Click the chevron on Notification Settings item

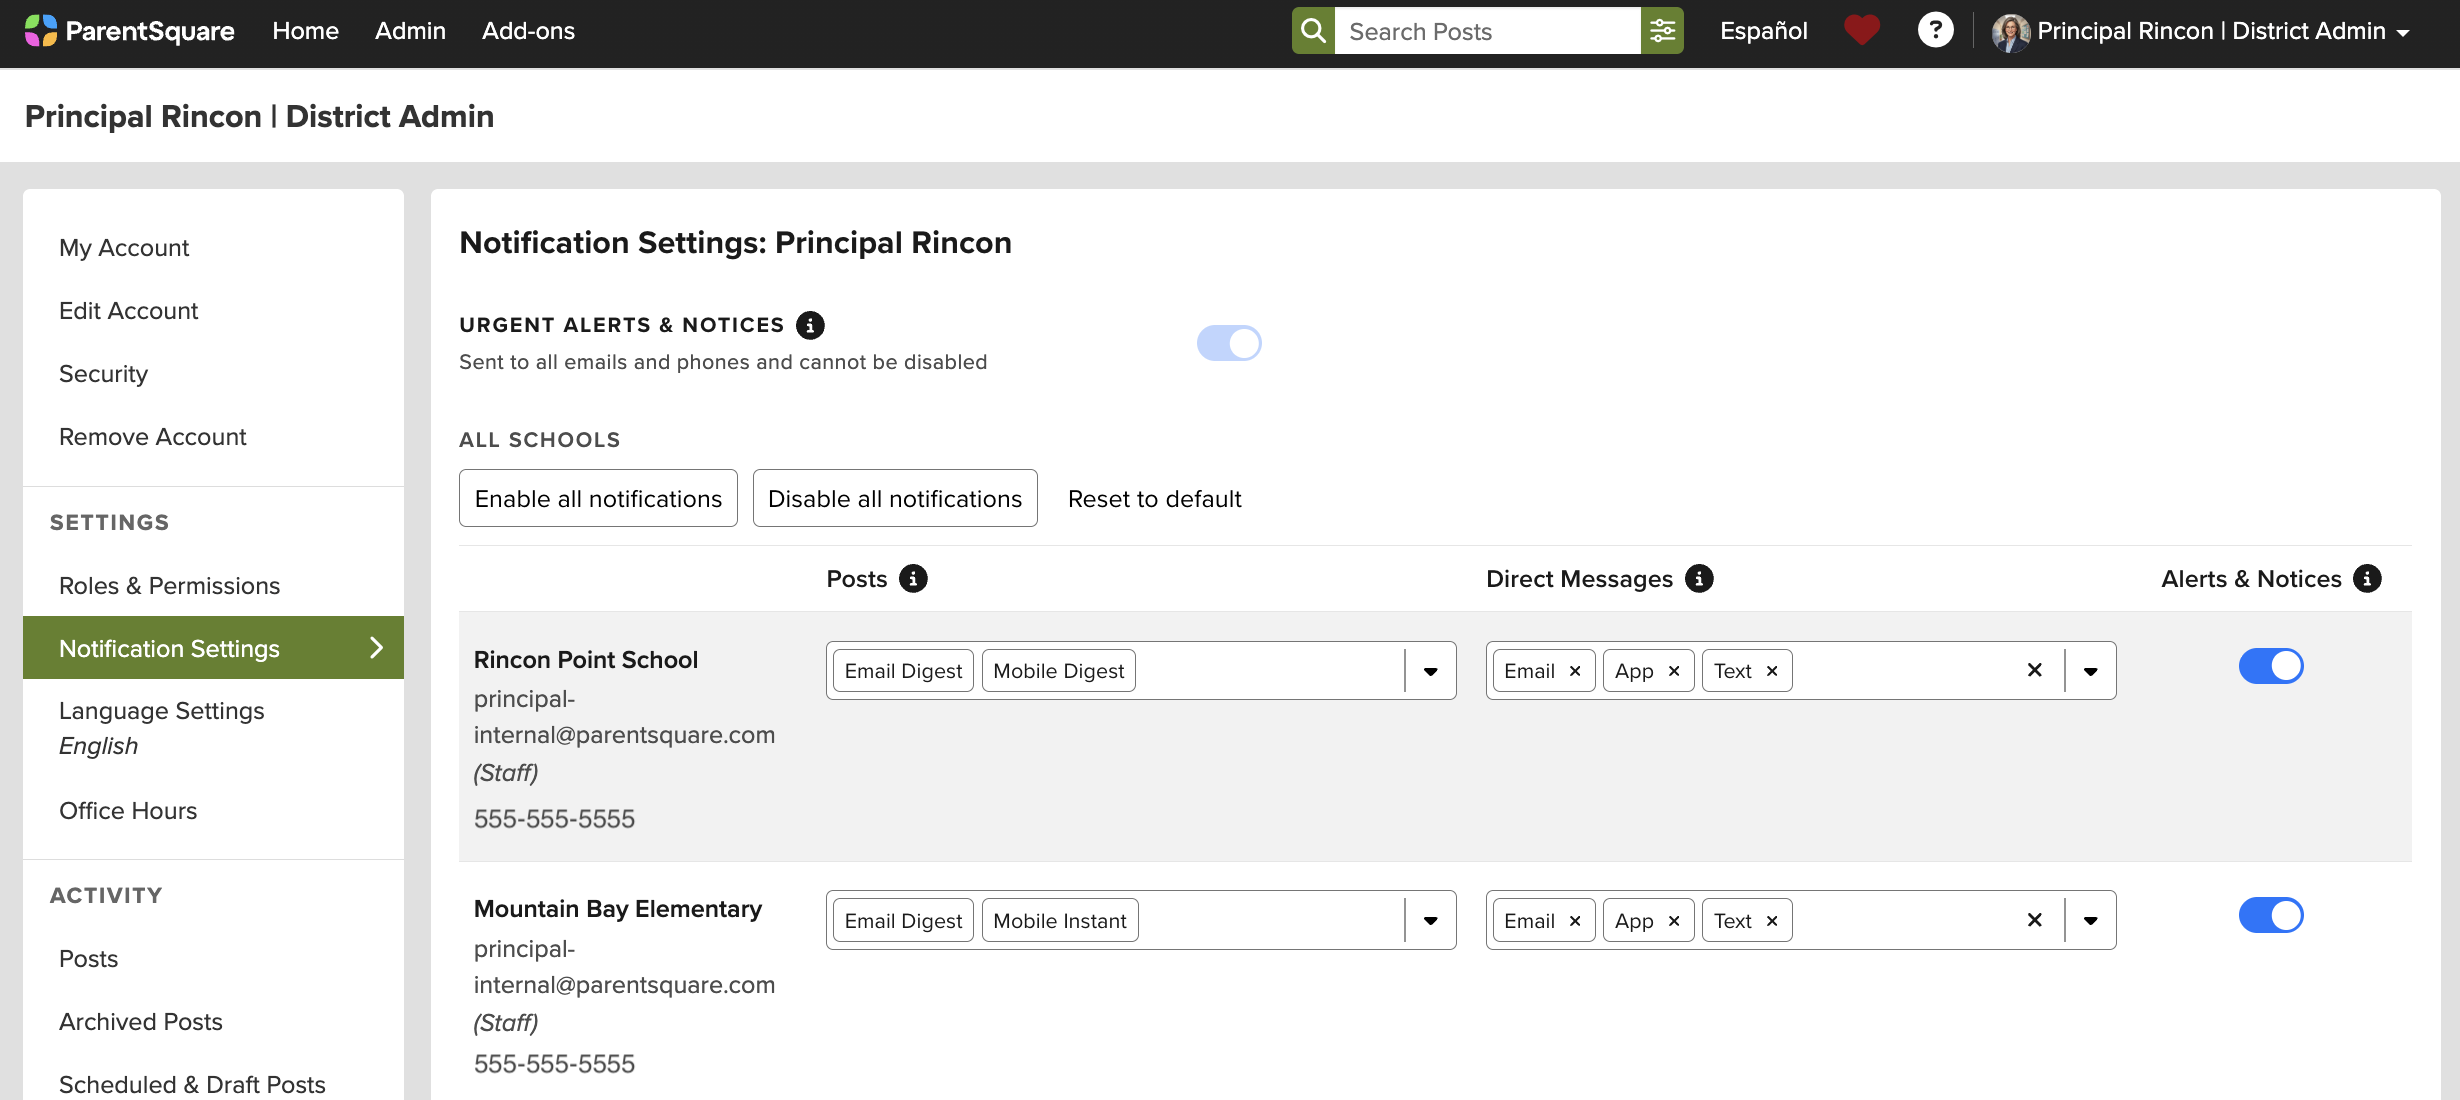[x=376, y=648]
